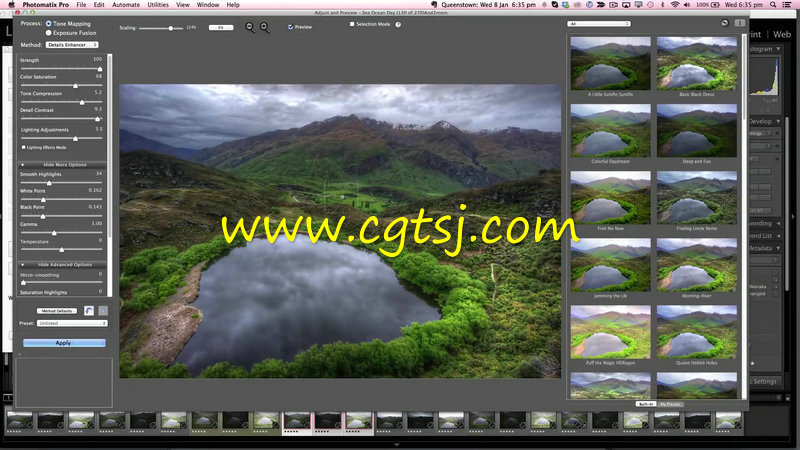
Task: Open the Method dropdown showing Details Enhancer
Action: point(72,45)
